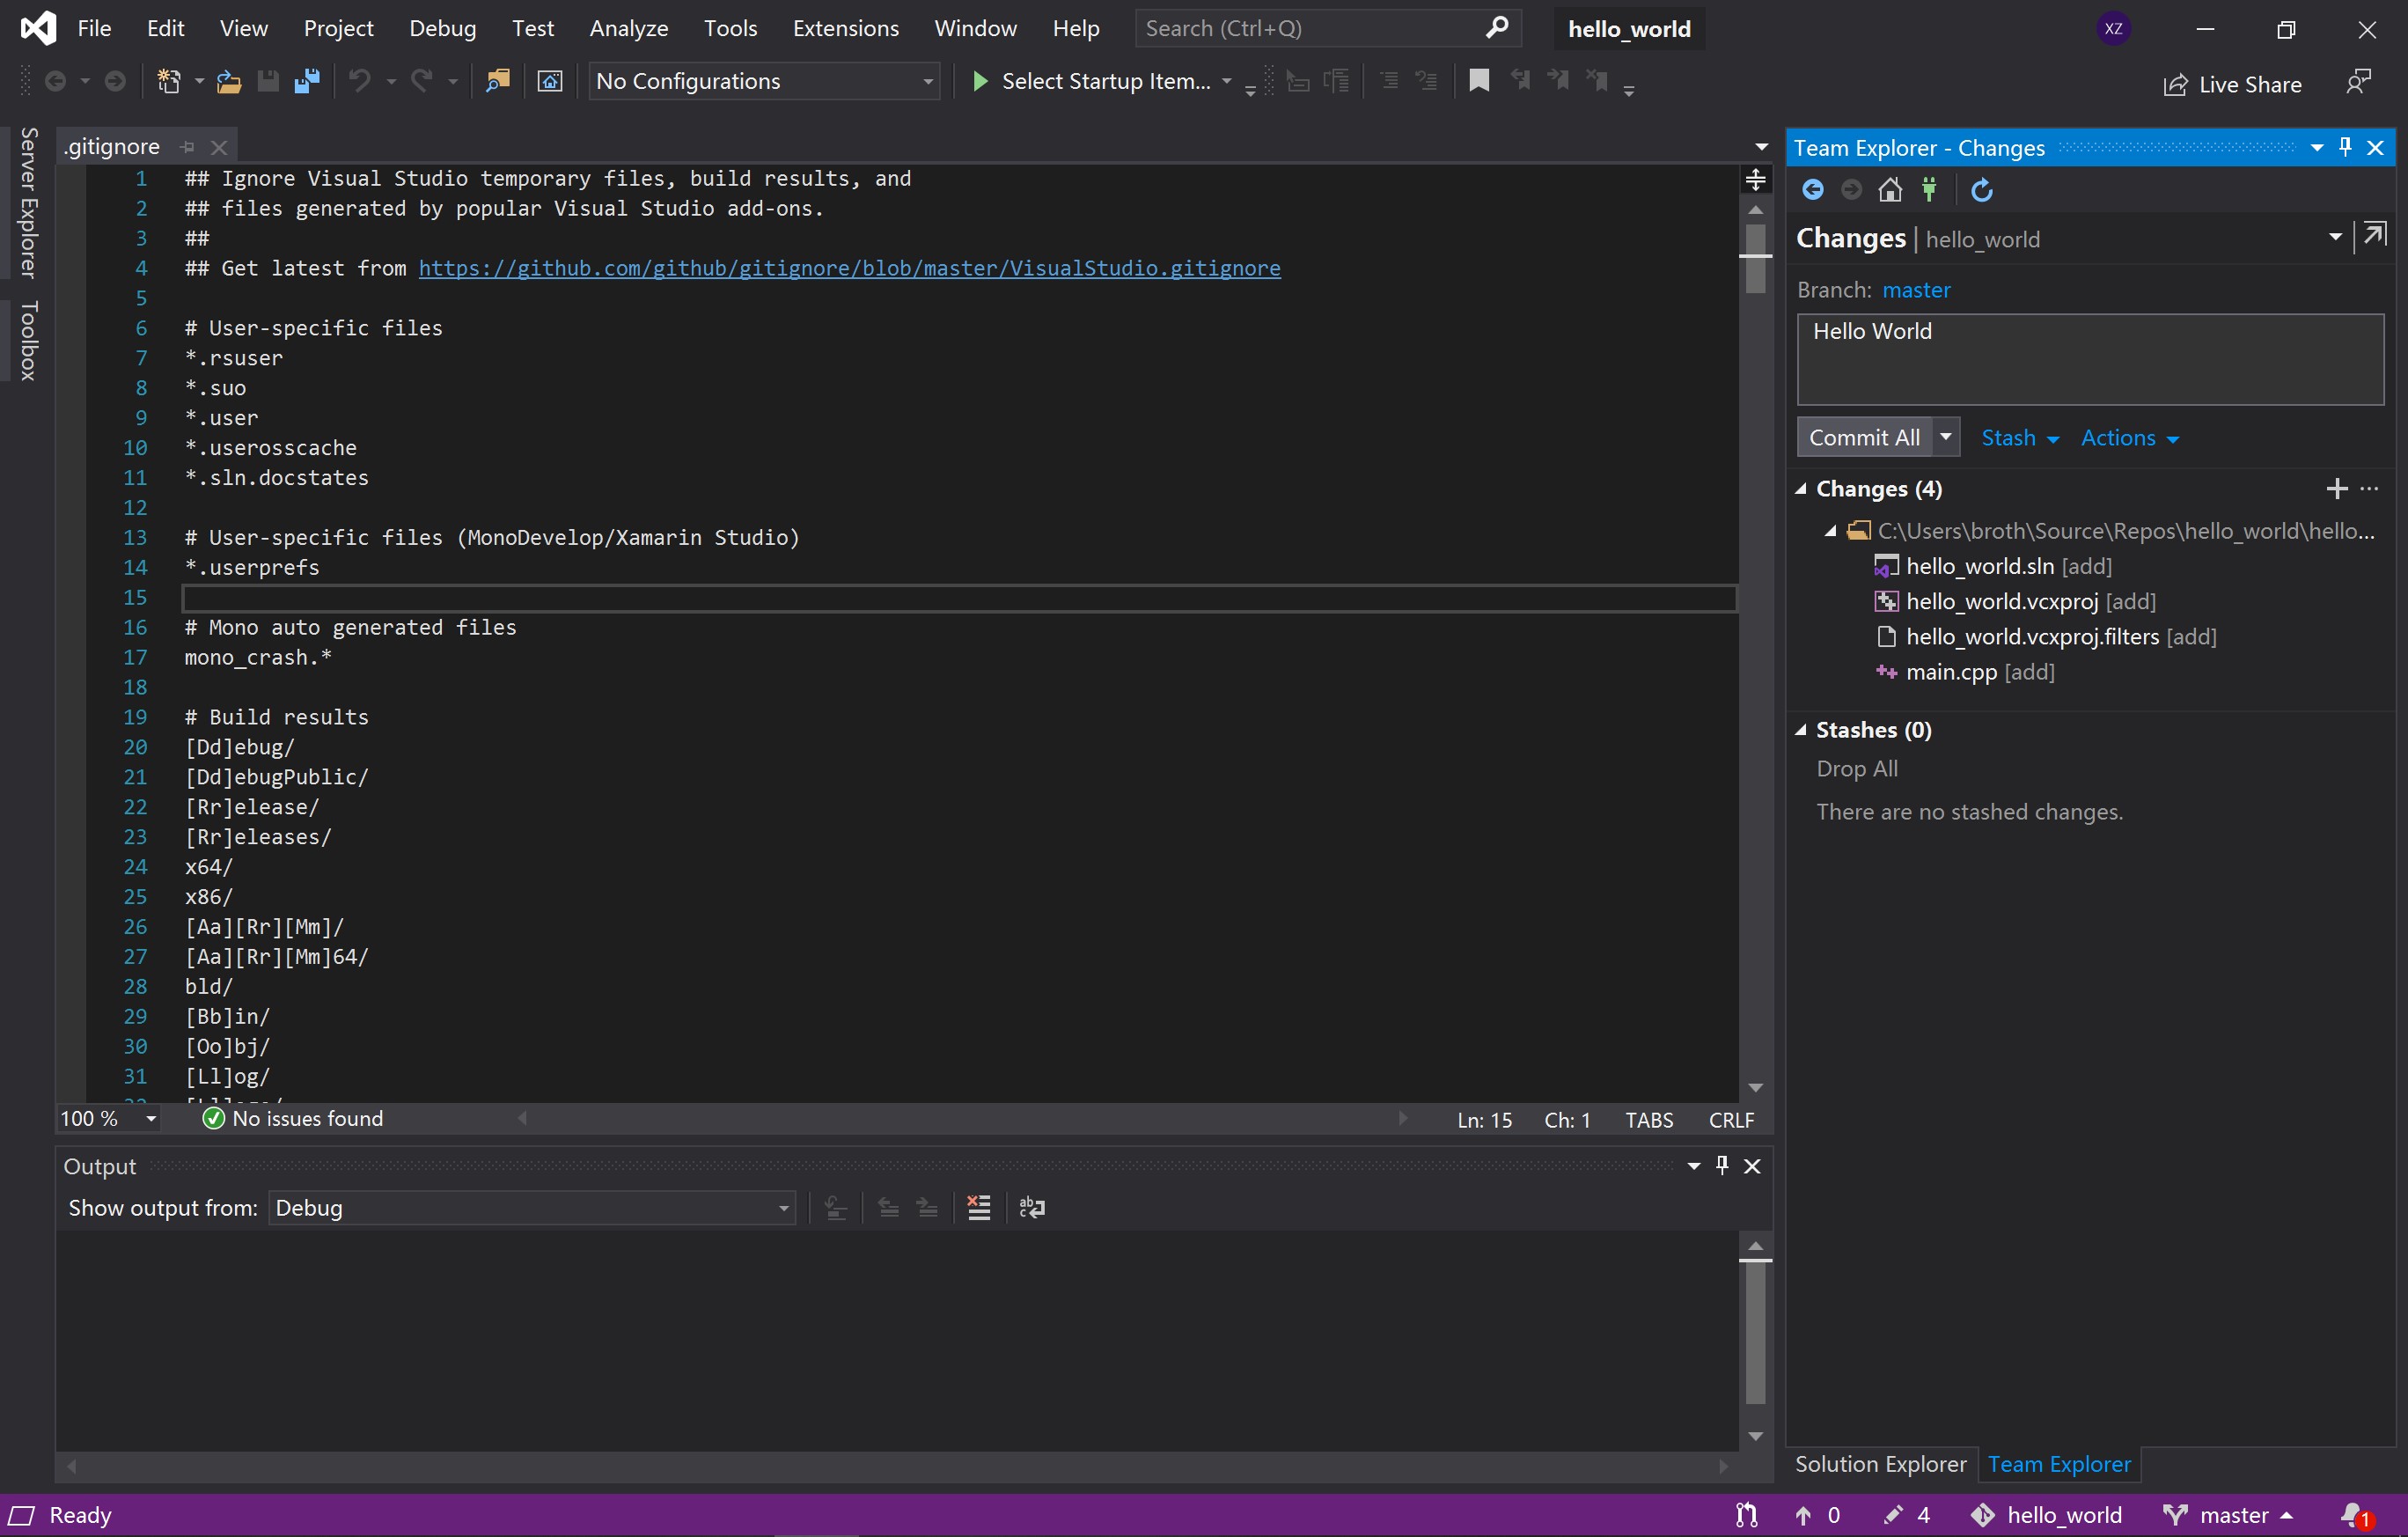2408x1537 pixels.
Task: Clear all Output window text
Action: point(979,1208)
